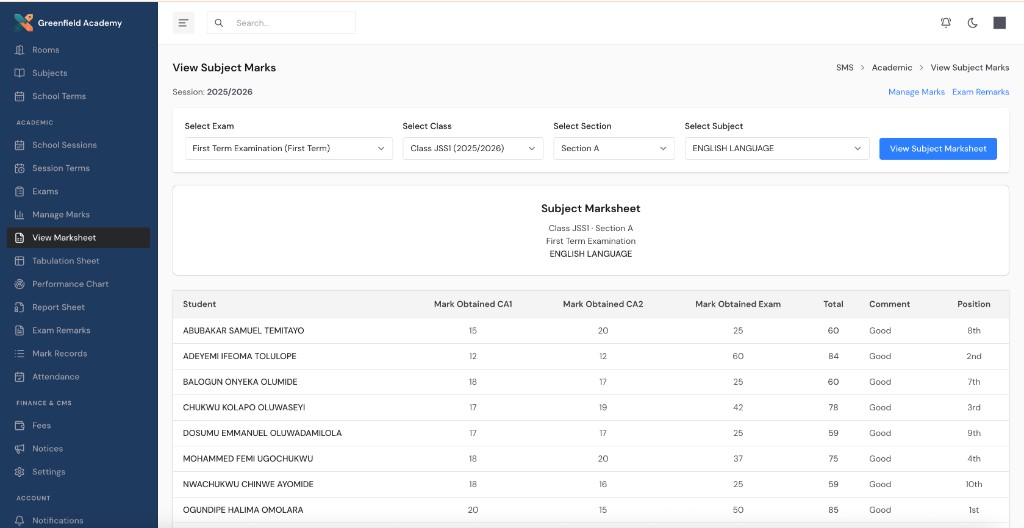Open the Select Class dropdown

[x=473, y=148]
